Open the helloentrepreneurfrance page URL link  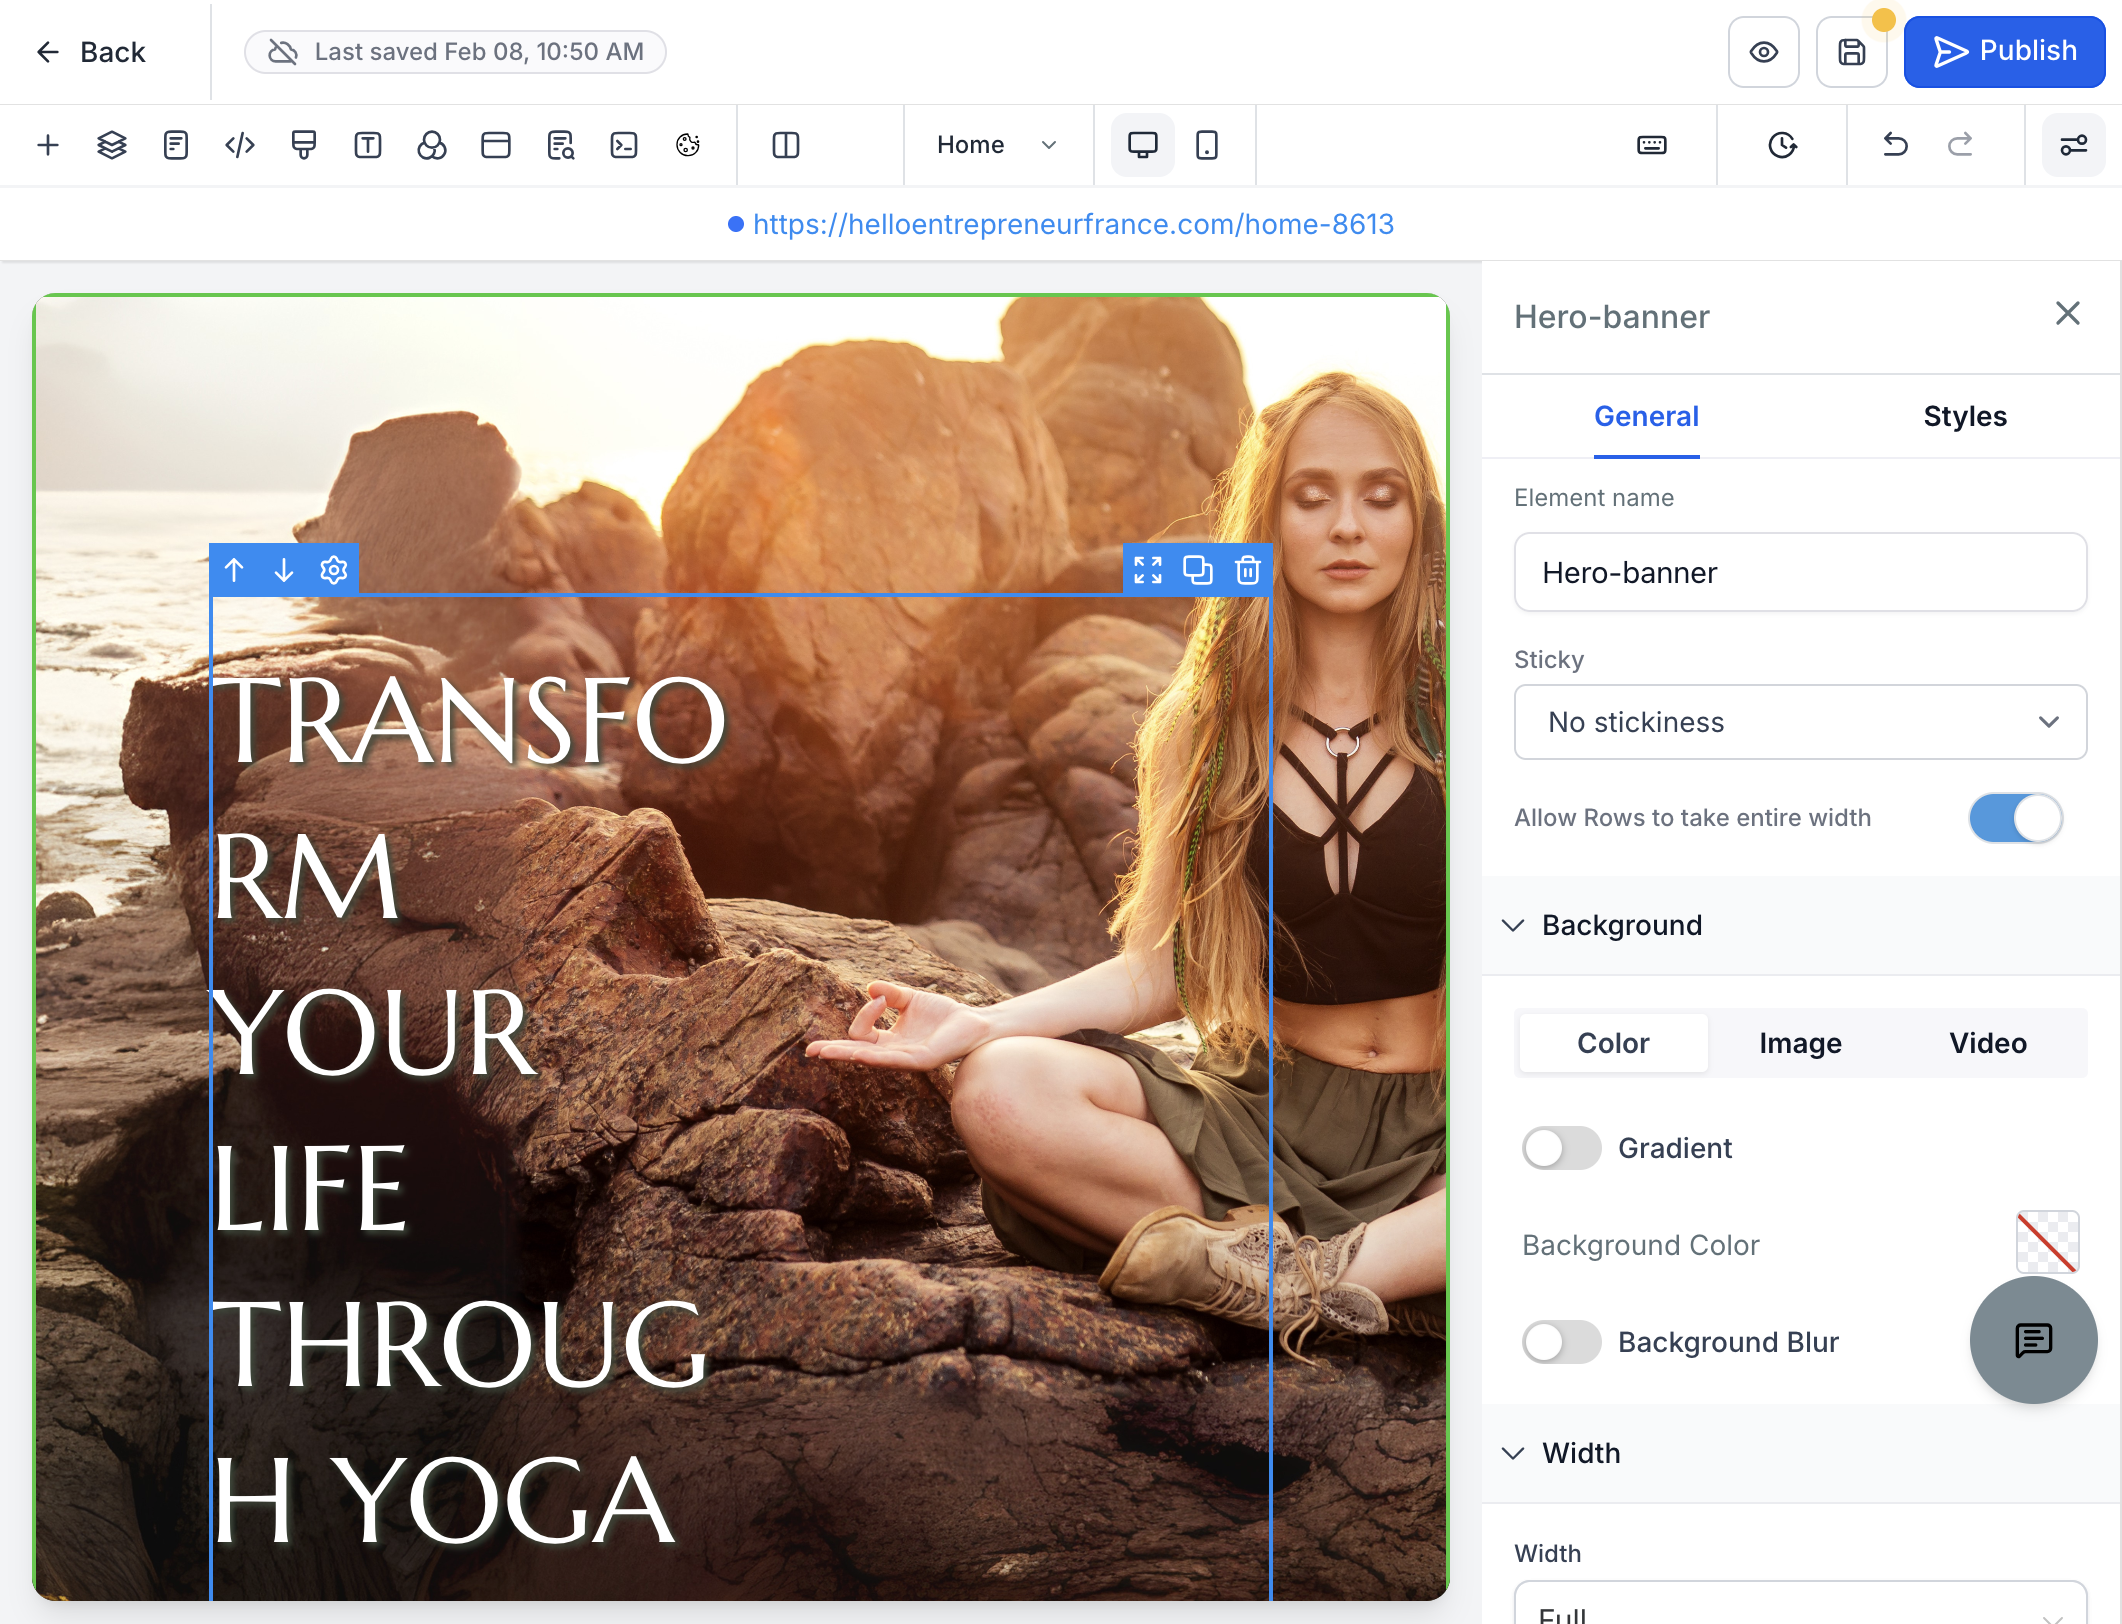point(1073,224)
